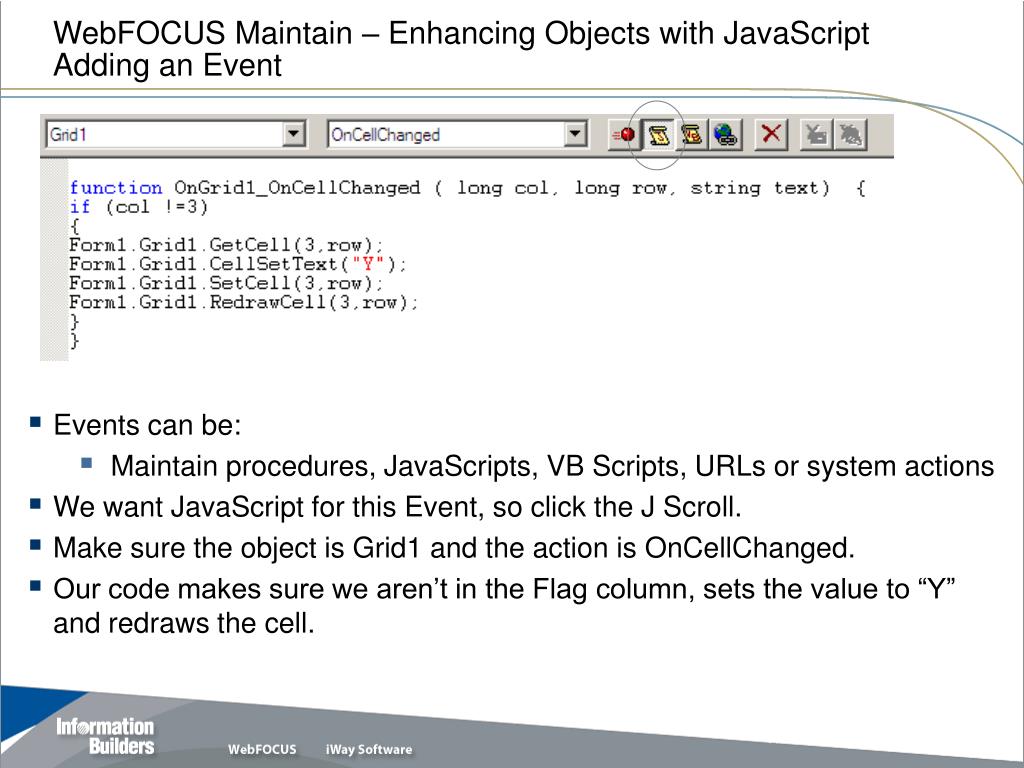The height and width of the screenshot is (768, 1024).
Task: Click the Form1.Grid1.GetCell(3,row) code line
Action: [226, 245]
